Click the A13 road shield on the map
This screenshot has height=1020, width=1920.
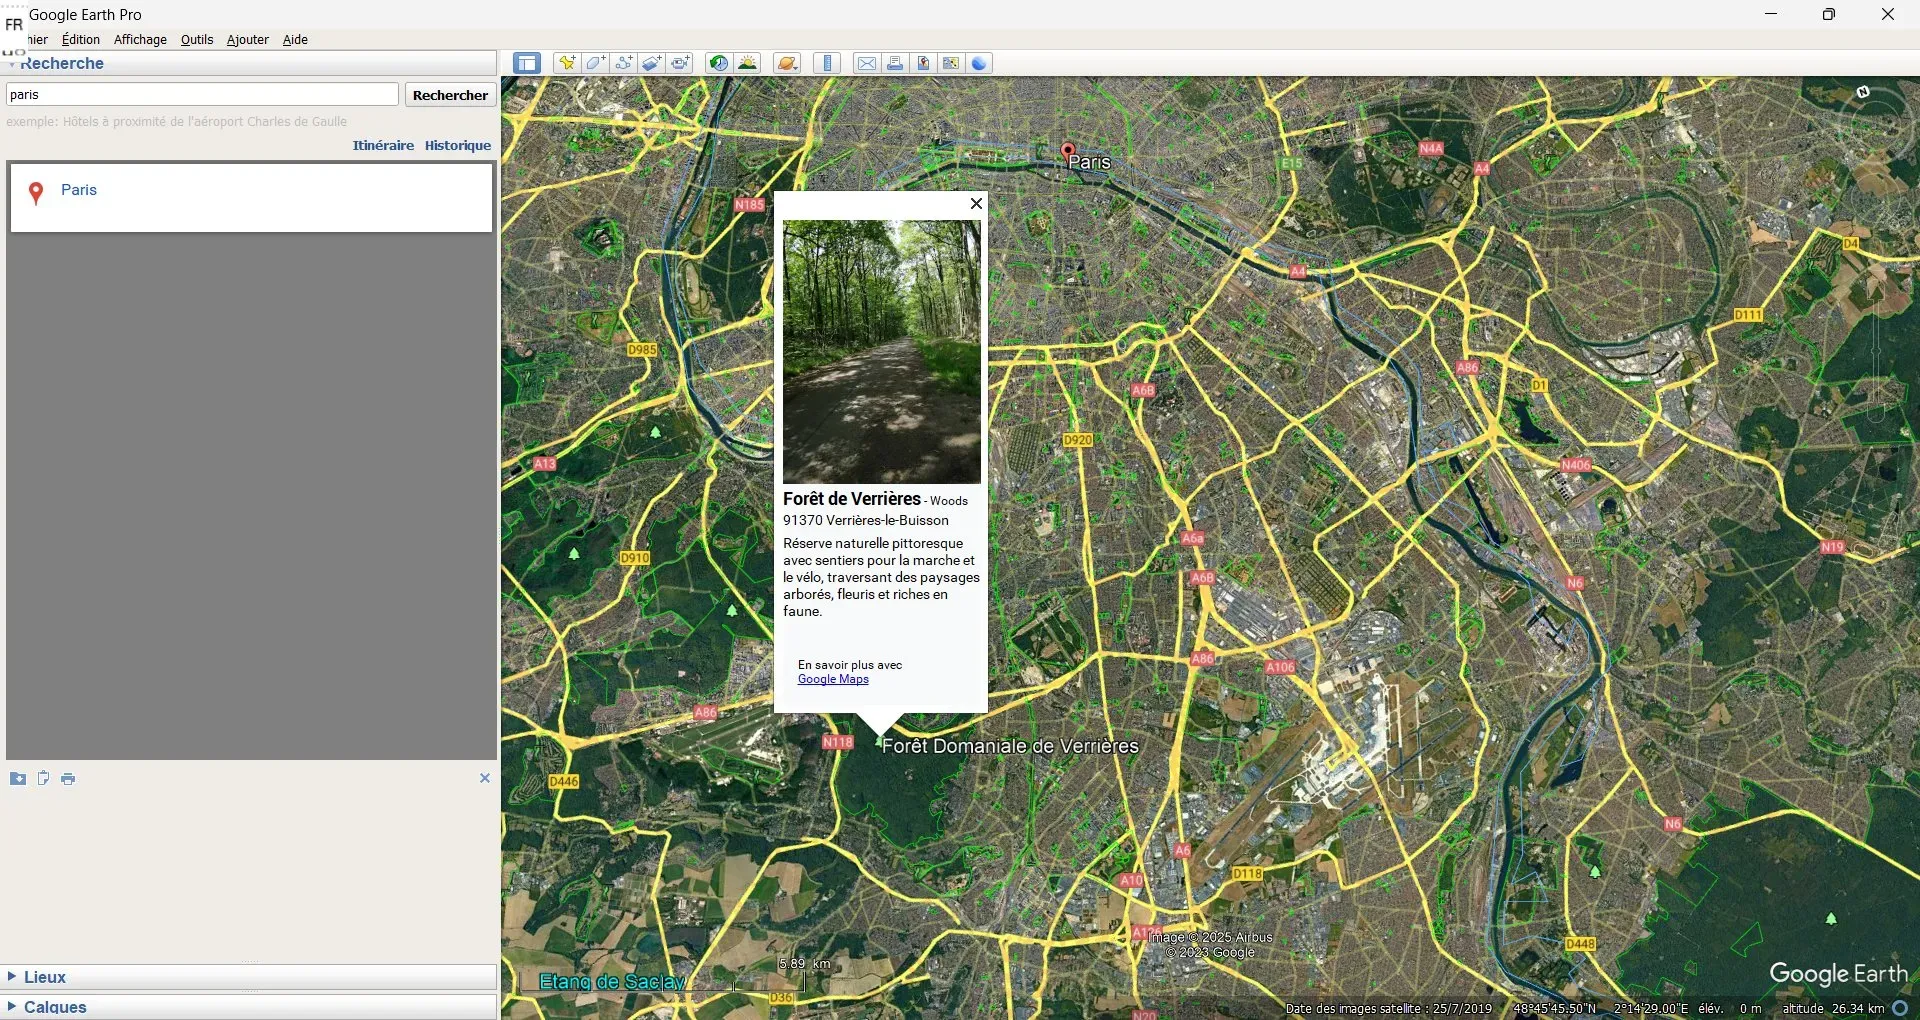tap(544, 464)
